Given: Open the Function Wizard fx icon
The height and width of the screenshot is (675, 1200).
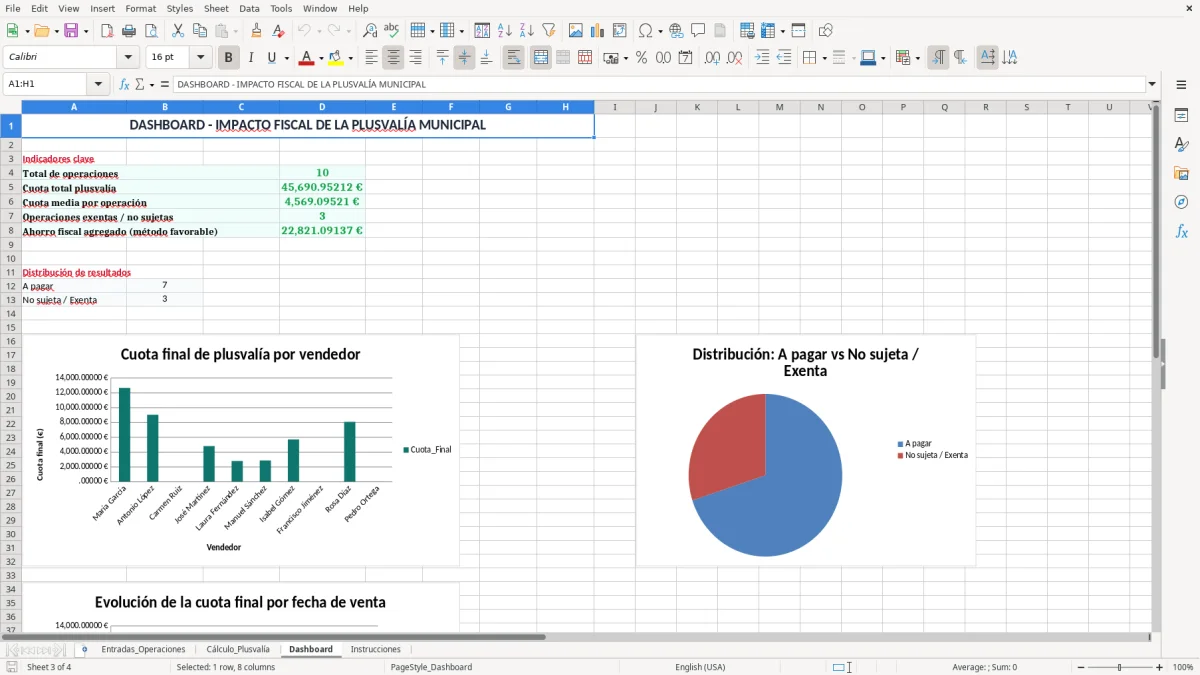Looking at the screenshot, I should click(x=125, y=85).
